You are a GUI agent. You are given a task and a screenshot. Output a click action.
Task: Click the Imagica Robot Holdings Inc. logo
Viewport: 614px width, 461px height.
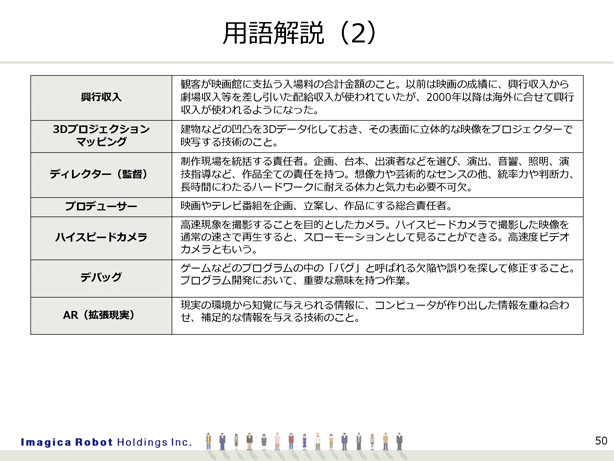[106, 442]
